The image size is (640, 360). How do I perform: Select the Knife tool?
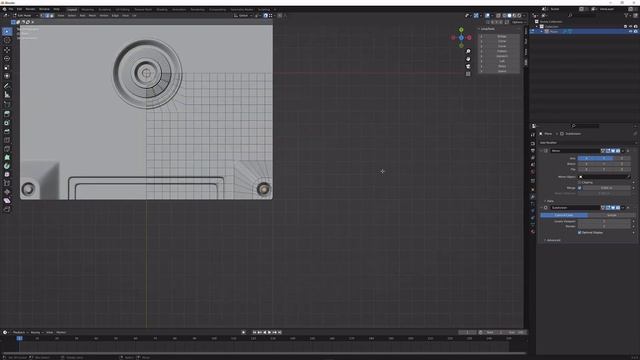[7, 149]
